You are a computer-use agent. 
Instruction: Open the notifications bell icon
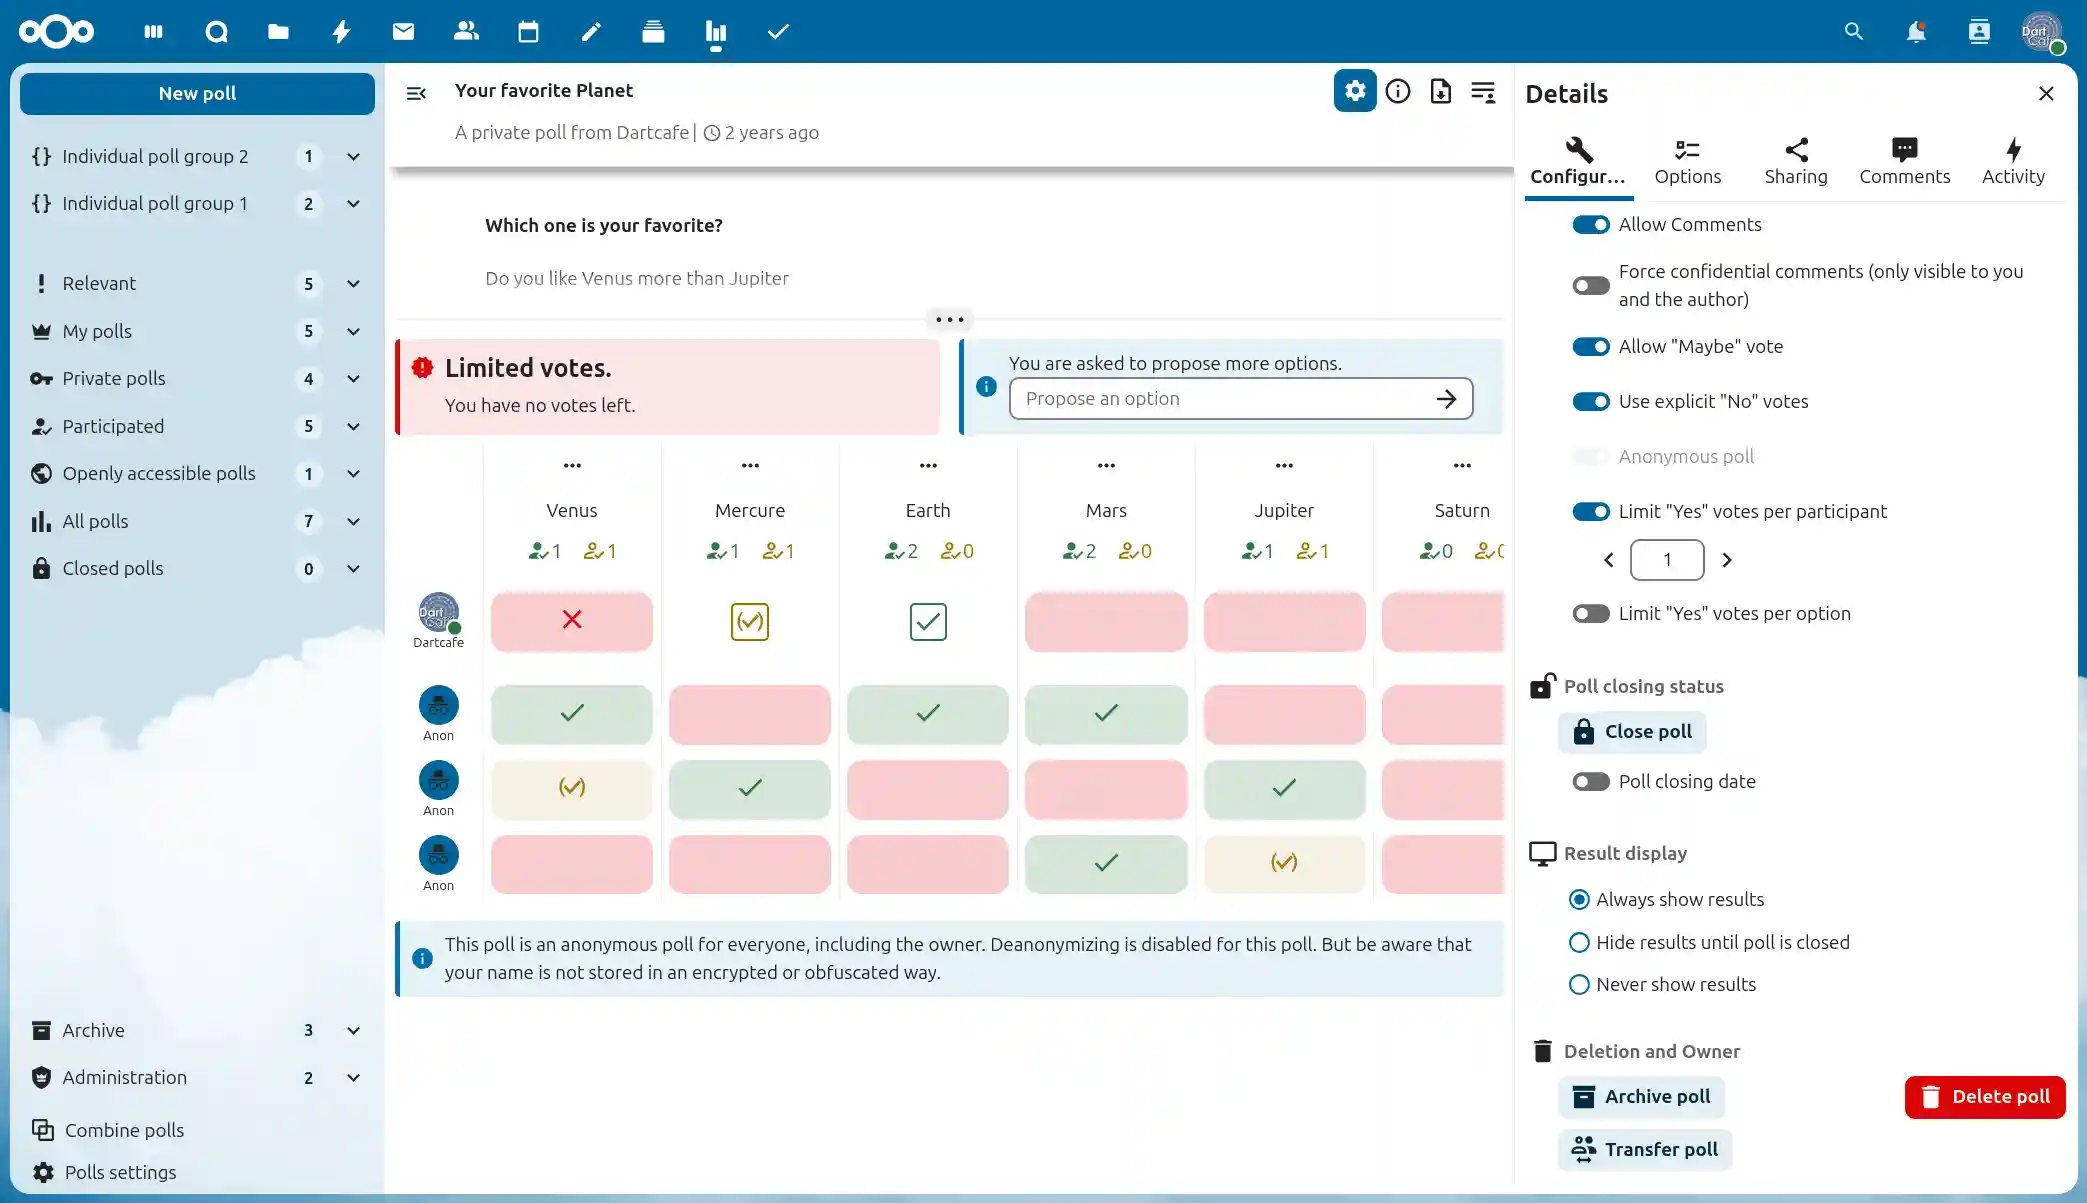pyautogui.click(x=1915, y=32)
